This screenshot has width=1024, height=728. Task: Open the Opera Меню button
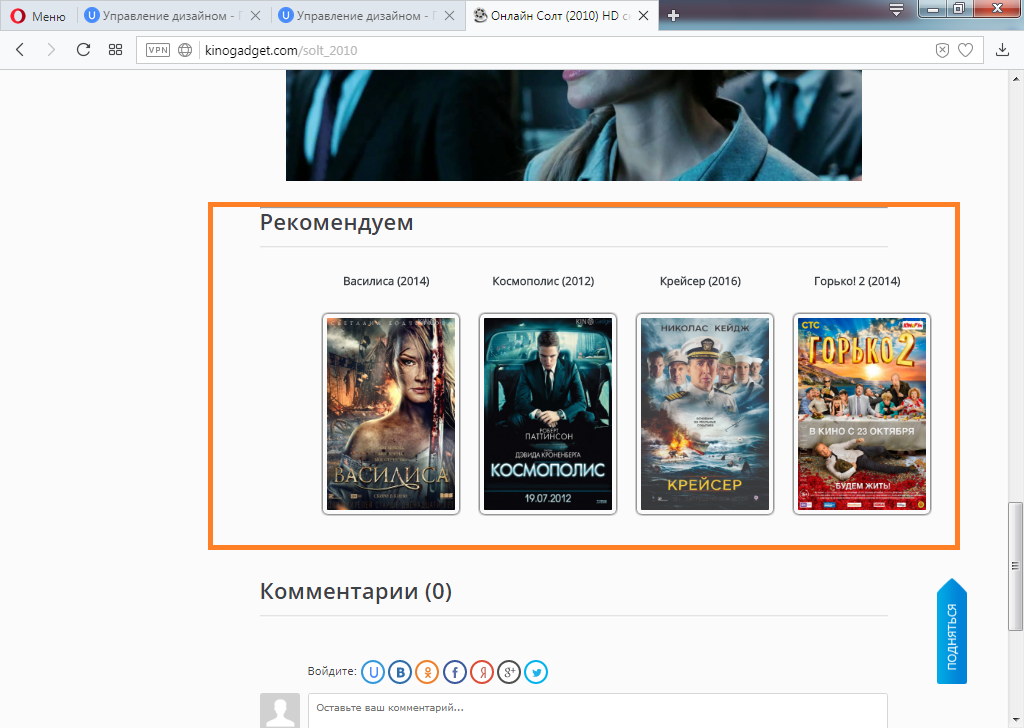[38, 16]
